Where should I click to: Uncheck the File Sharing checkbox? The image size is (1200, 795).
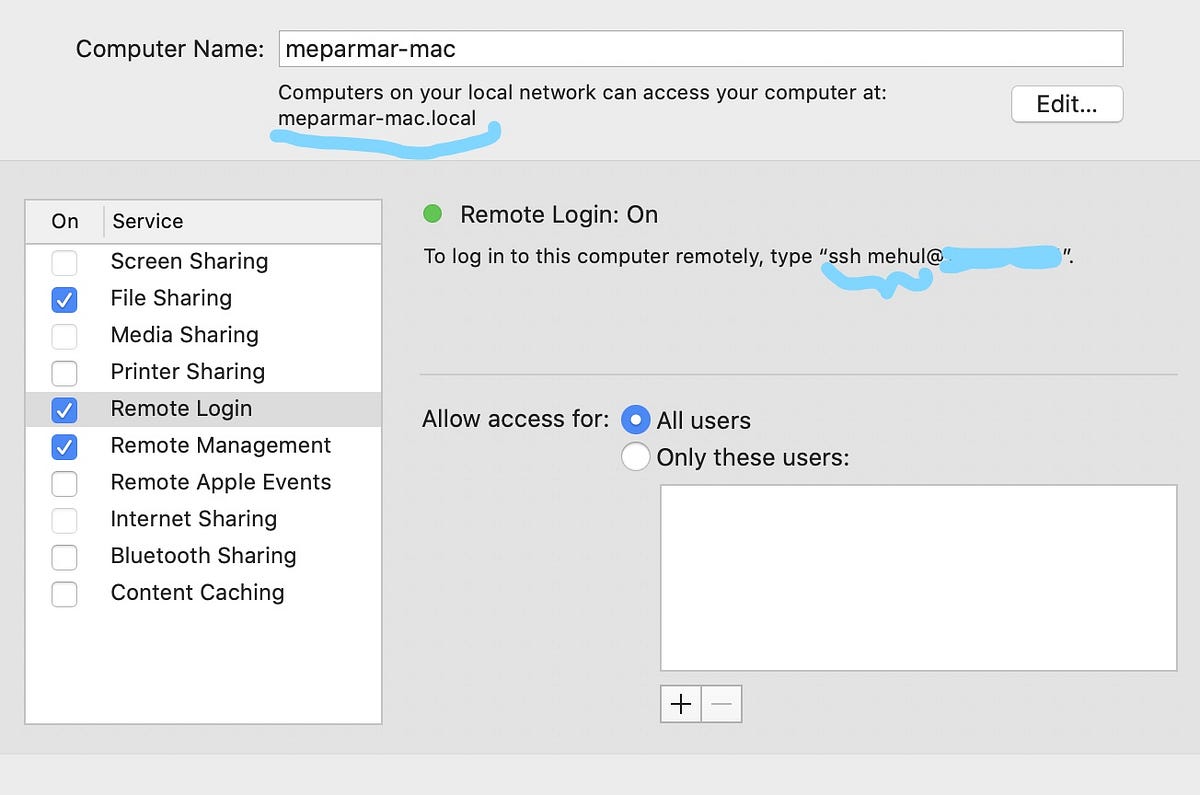pos(64,299)
